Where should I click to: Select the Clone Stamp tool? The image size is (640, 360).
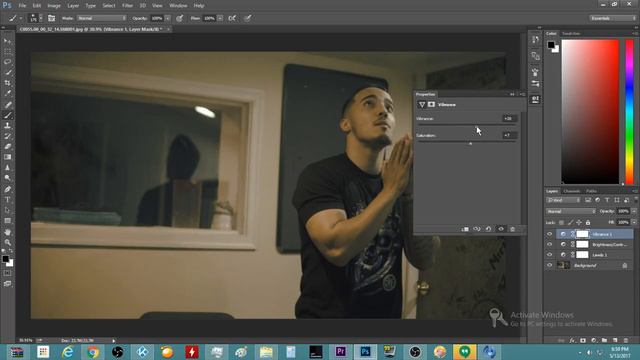point(7,126)
